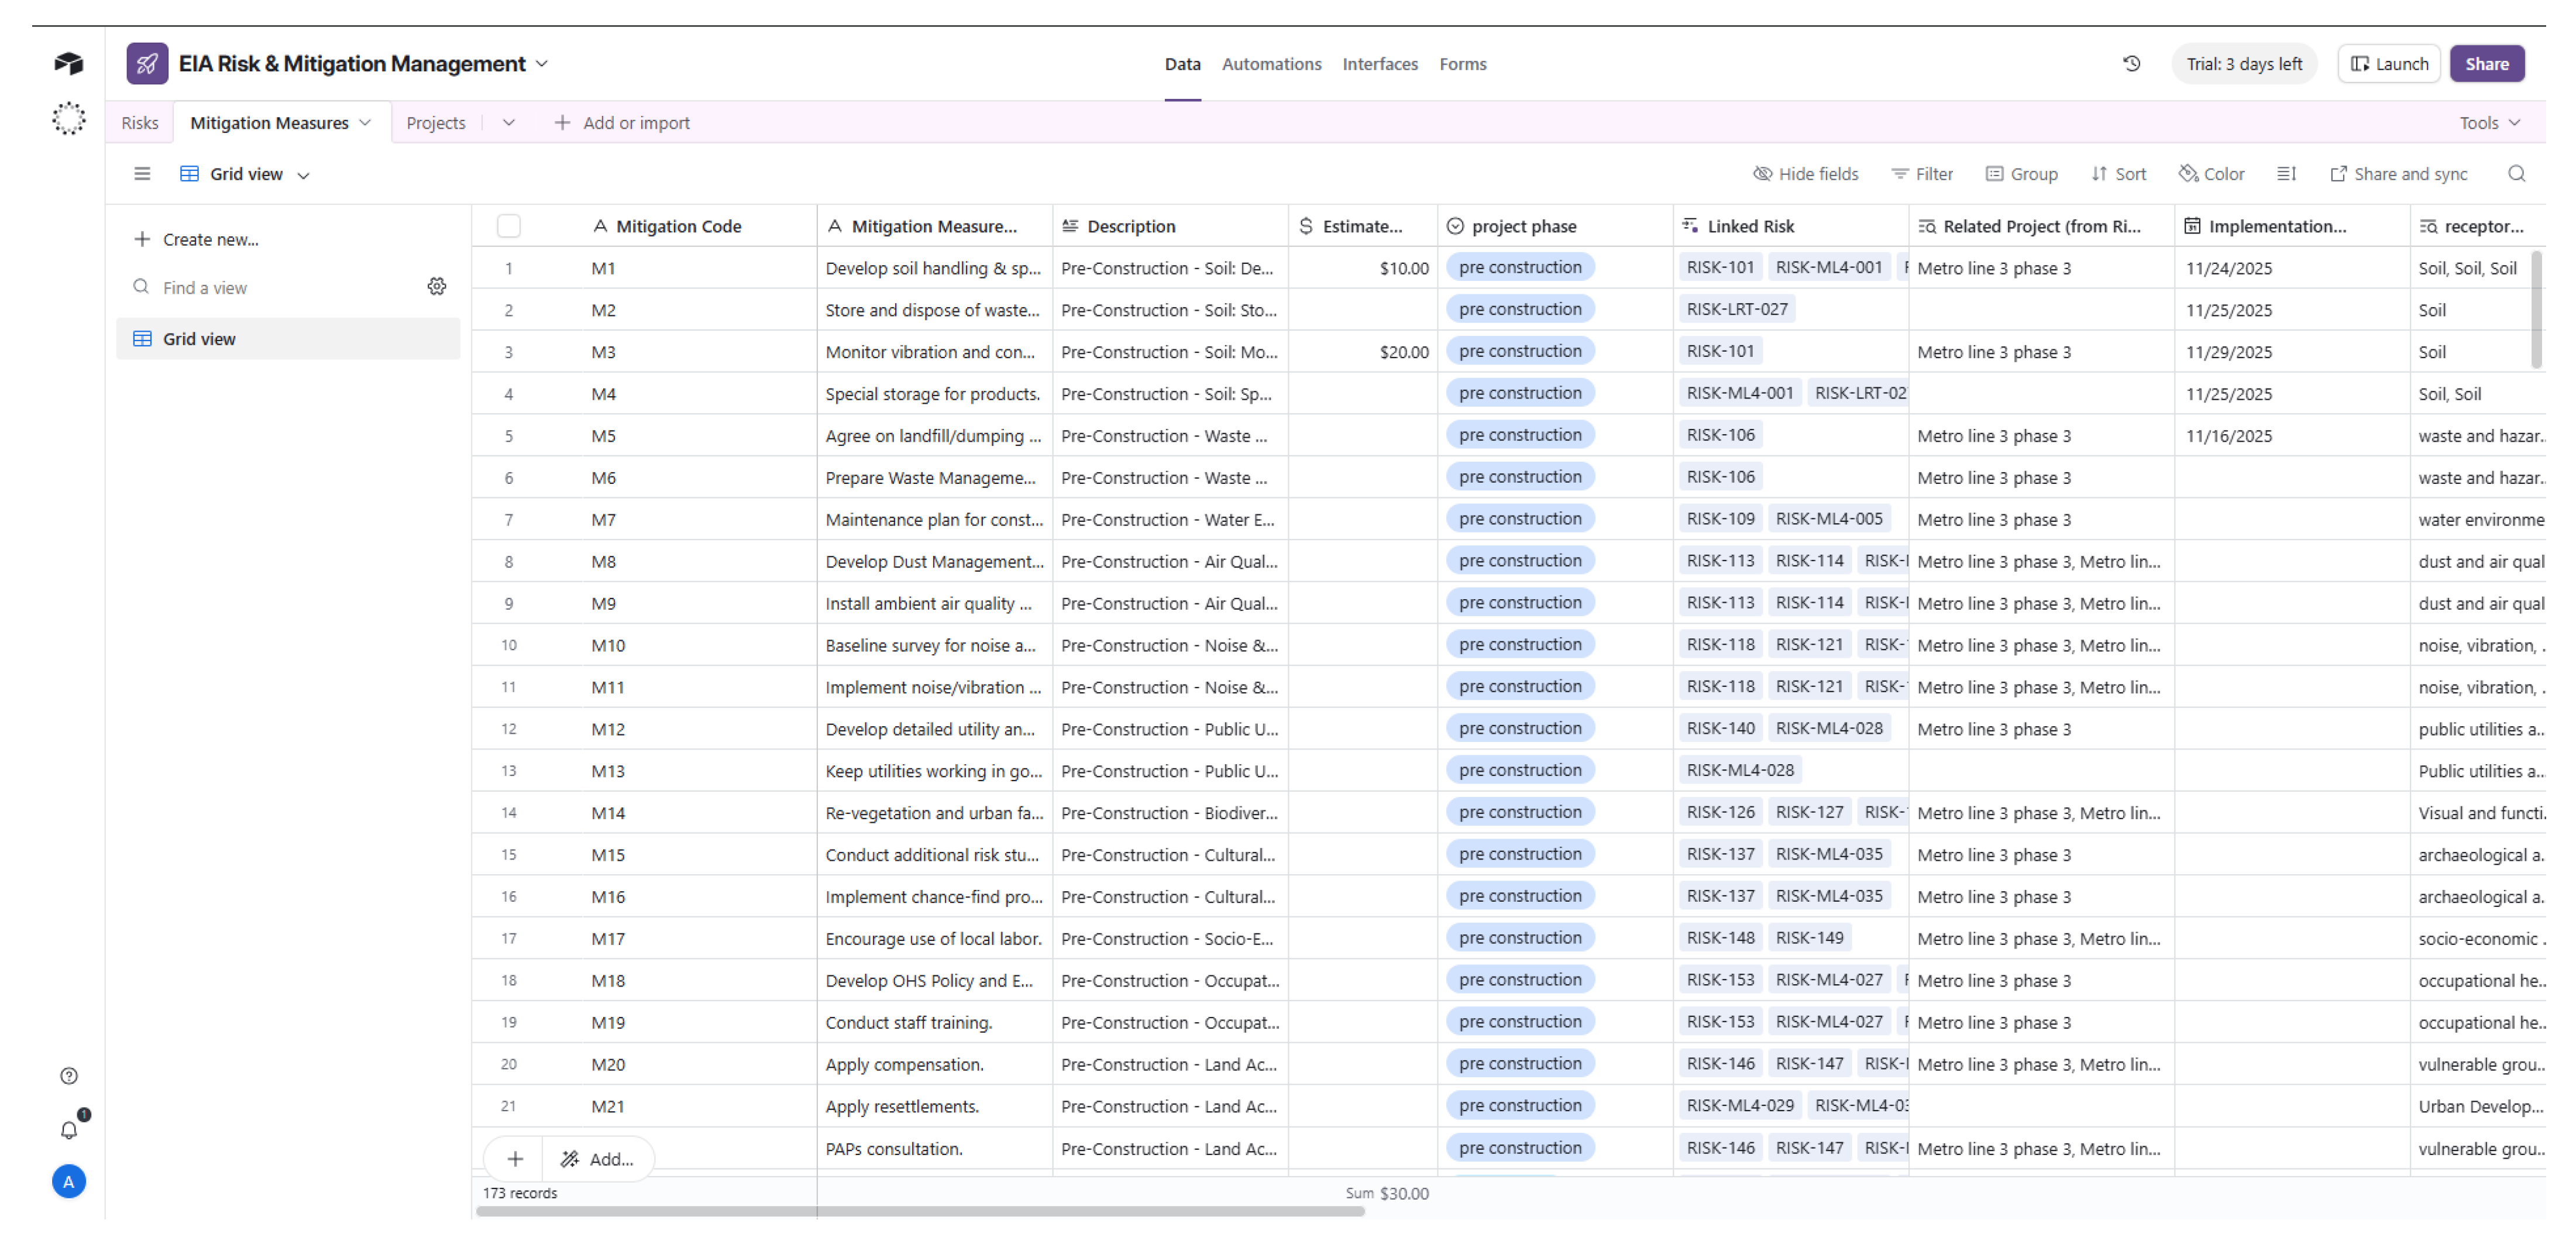This screenshot has width=2576, height=1244.
Task: Open notifications bell icon
Action: click(x=69, y=1130)
